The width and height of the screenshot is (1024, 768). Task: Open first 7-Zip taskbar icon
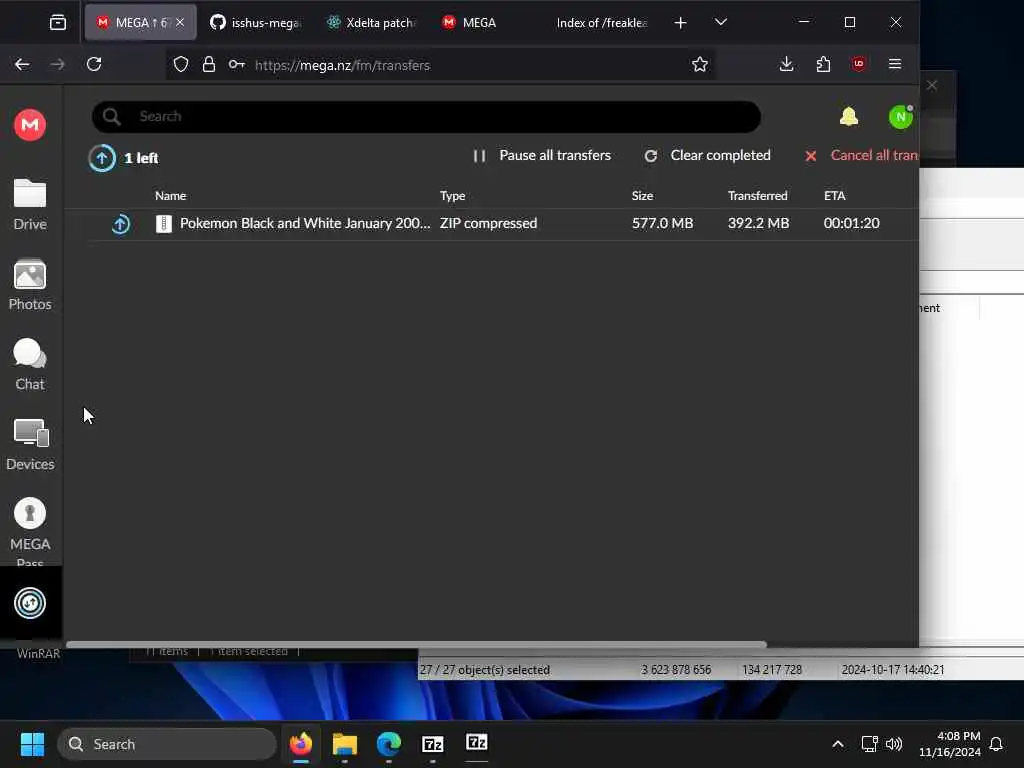[x=432, y=744]
